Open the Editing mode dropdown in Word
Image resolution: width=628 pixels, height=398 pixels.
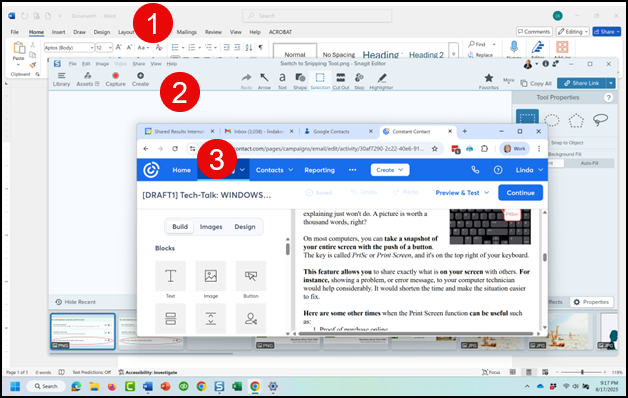tap(573, 32)
